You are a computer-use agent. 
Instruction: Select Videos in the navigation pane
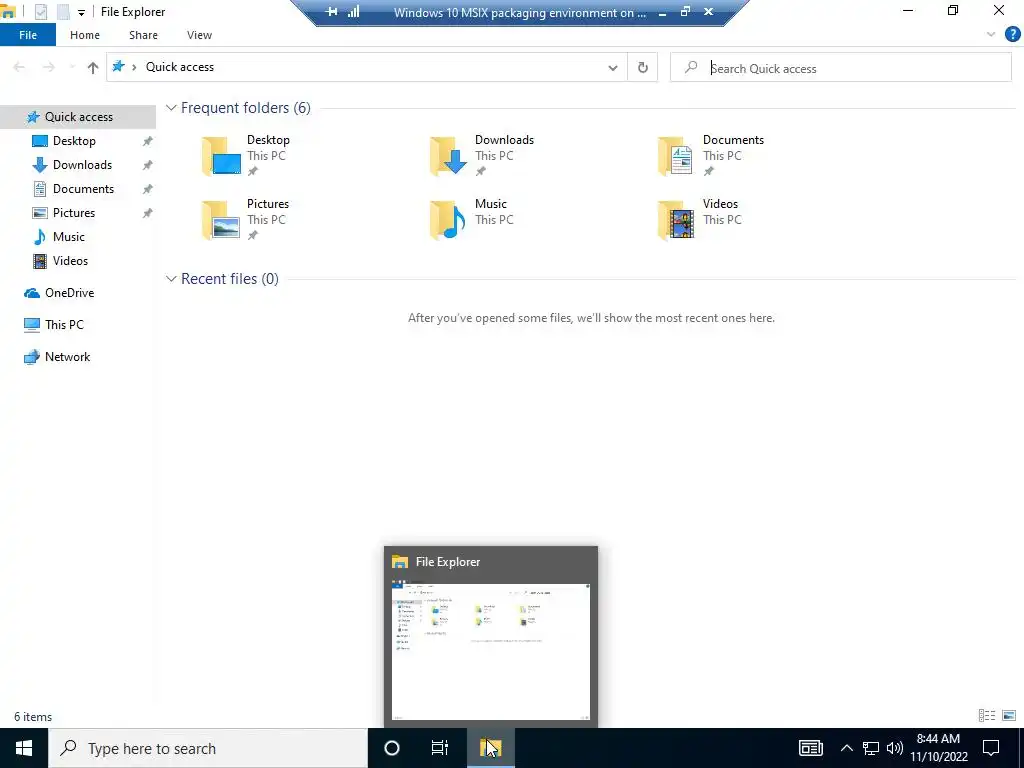70,261
